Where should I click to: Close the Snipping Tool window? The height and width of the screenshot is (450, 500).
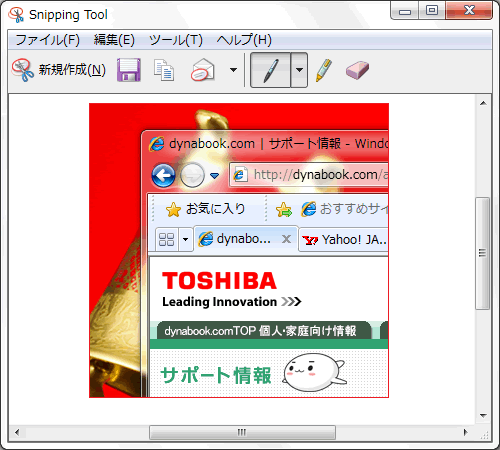point(469,11)
